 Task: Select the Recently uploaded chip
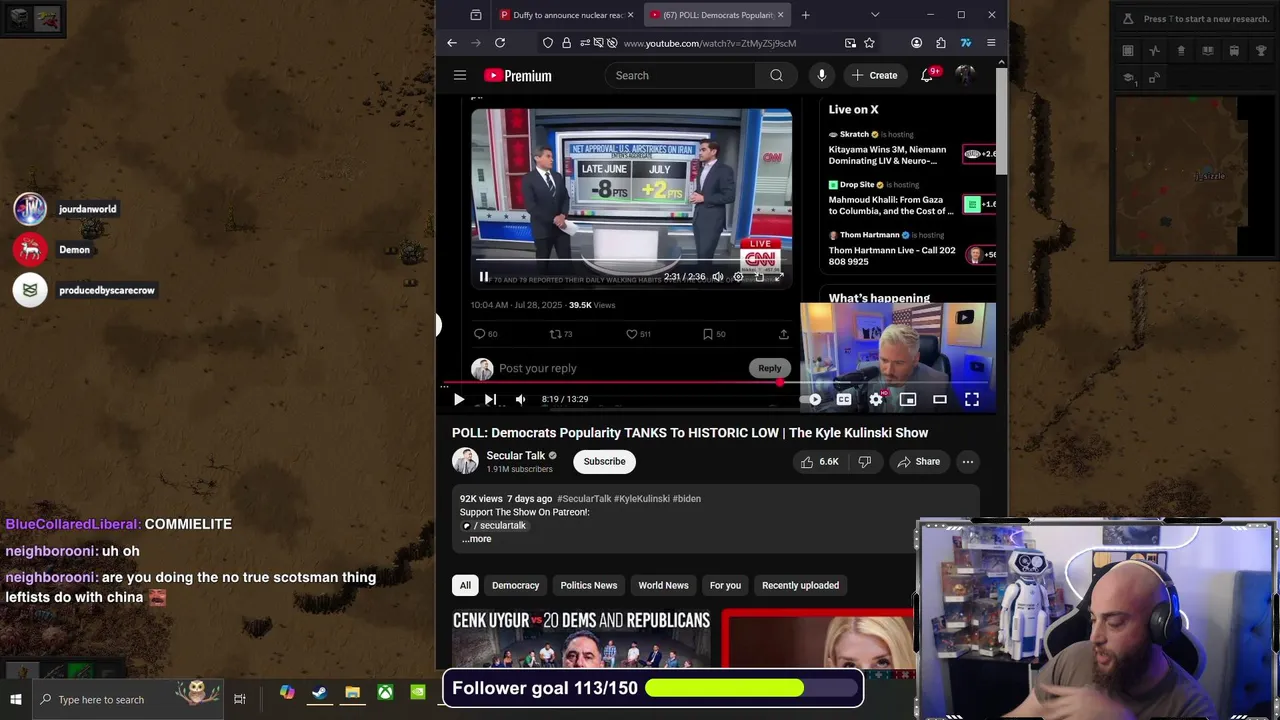(801, 585)
